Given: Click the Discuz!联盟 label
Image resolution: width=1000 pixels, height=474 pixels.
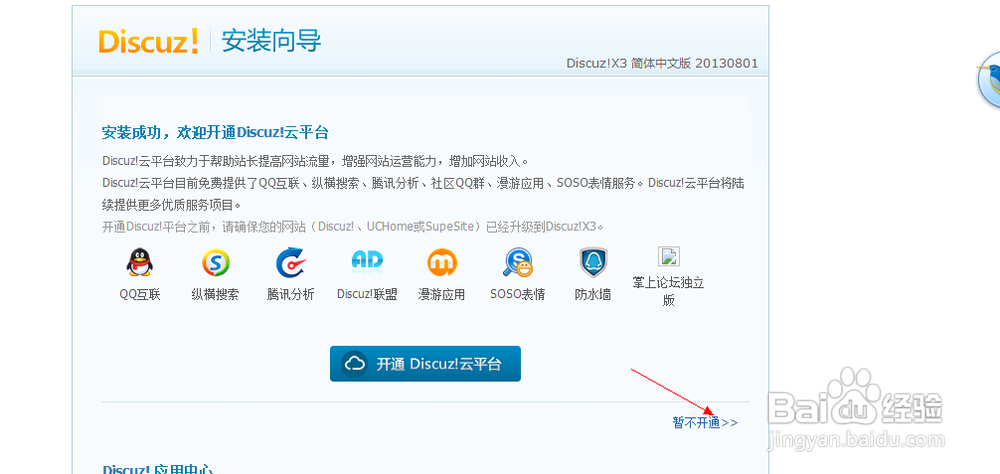Looking at the screenshot, I should [367, 294].
